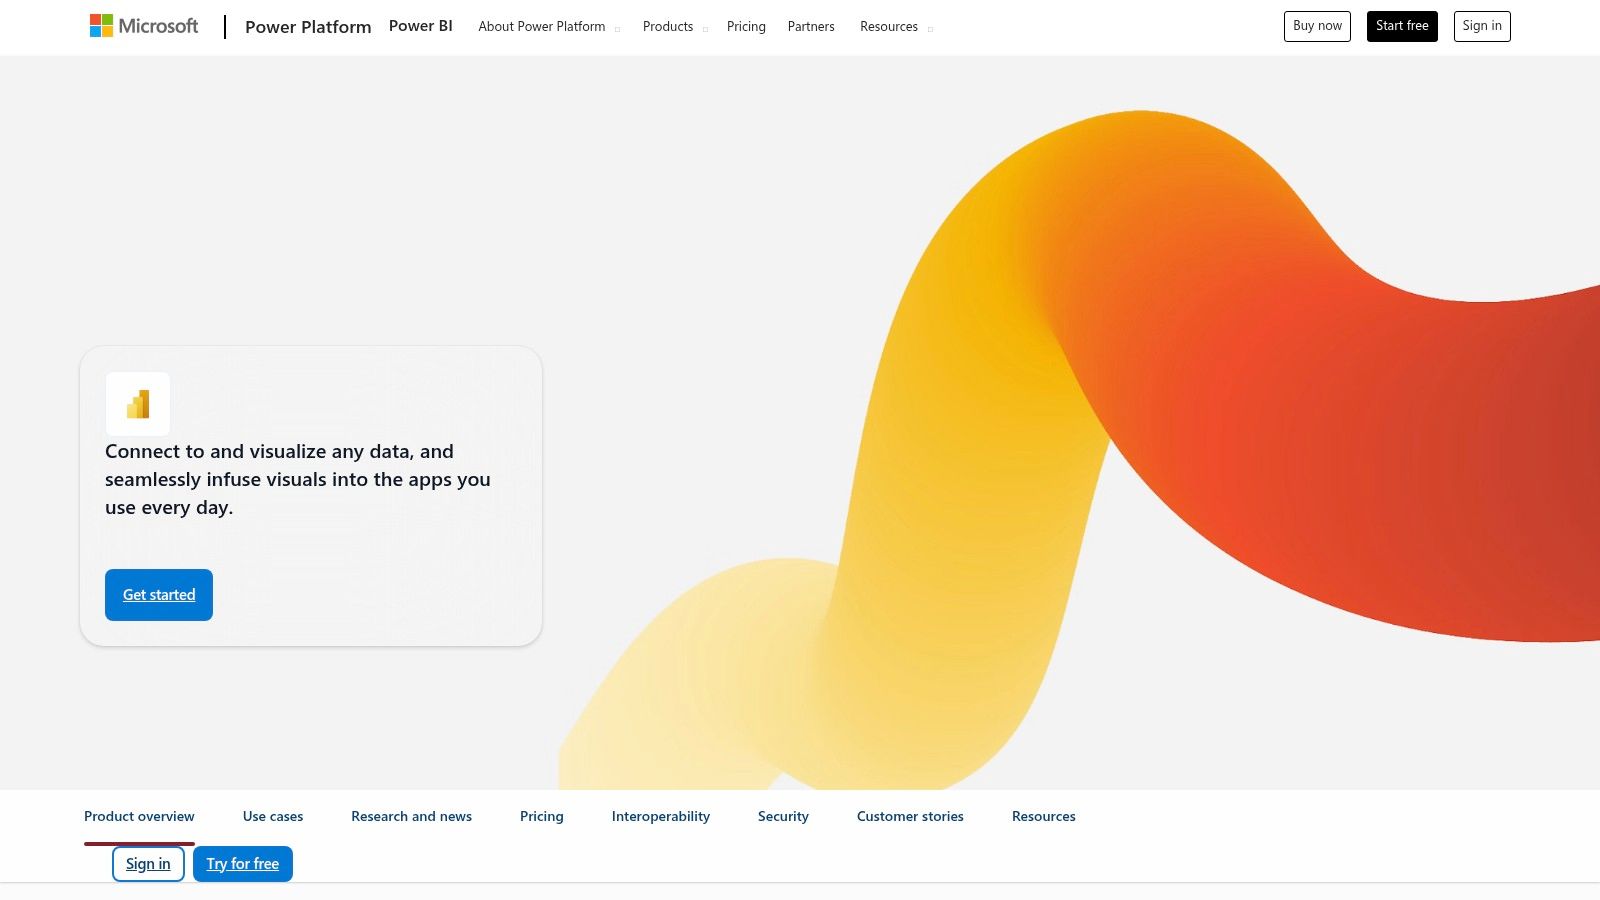1600x900 pixels.
Task: Select the Power Platform menu item
Action: pos(307,27)
